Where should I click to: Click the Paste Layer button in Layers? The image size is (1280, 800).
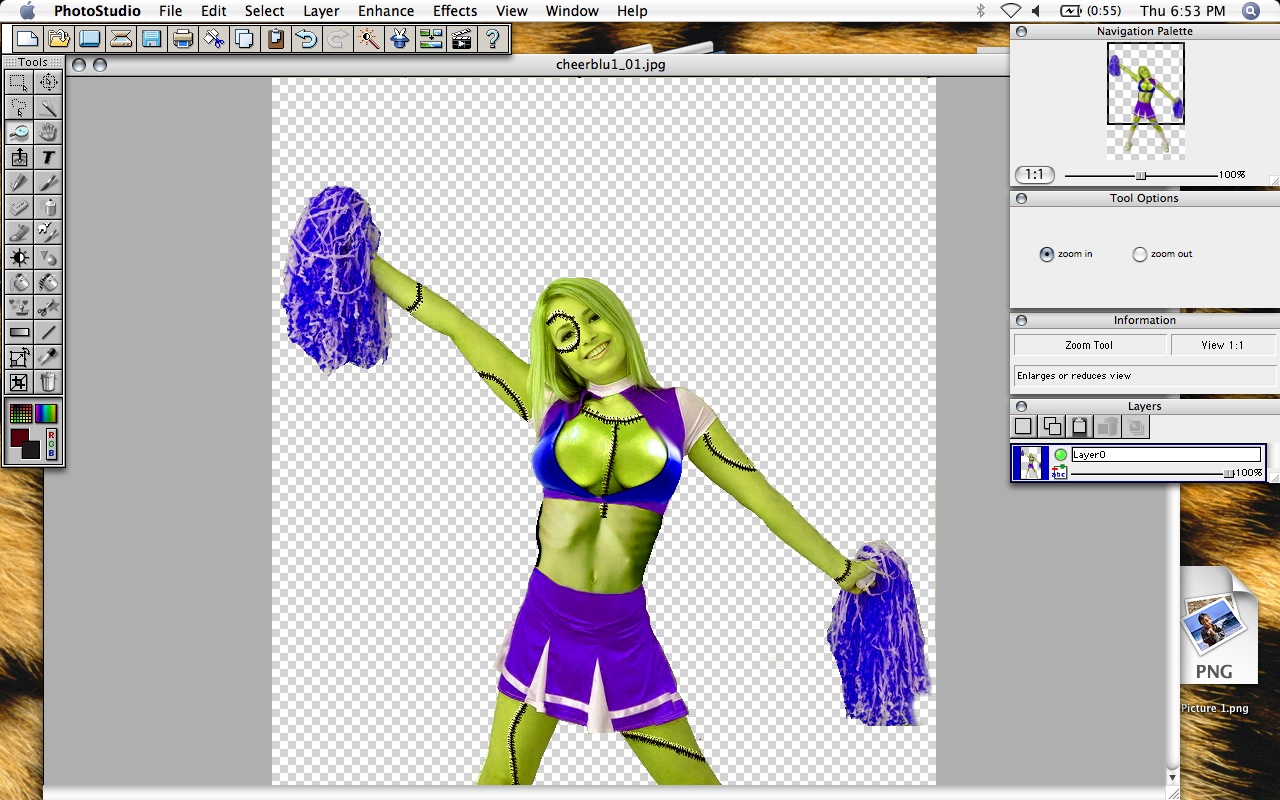pyautogui.click(x=1079, y=427)
